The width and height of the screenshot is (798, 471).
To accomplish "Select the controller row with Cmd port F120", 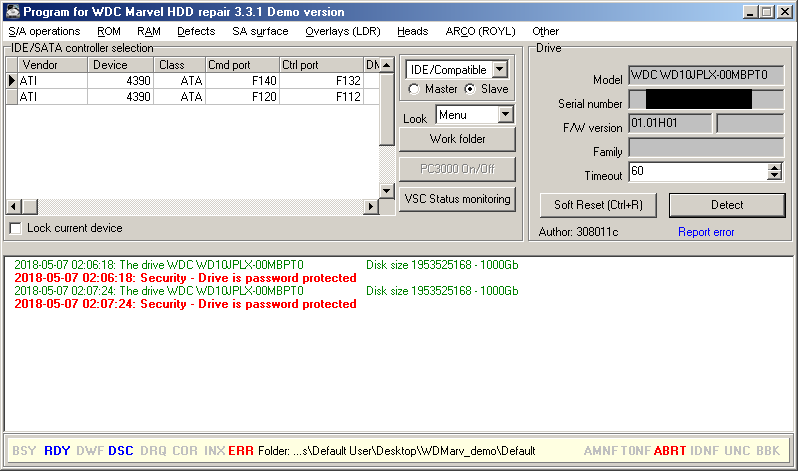I will pyautogui.click(x=191, y=97).
